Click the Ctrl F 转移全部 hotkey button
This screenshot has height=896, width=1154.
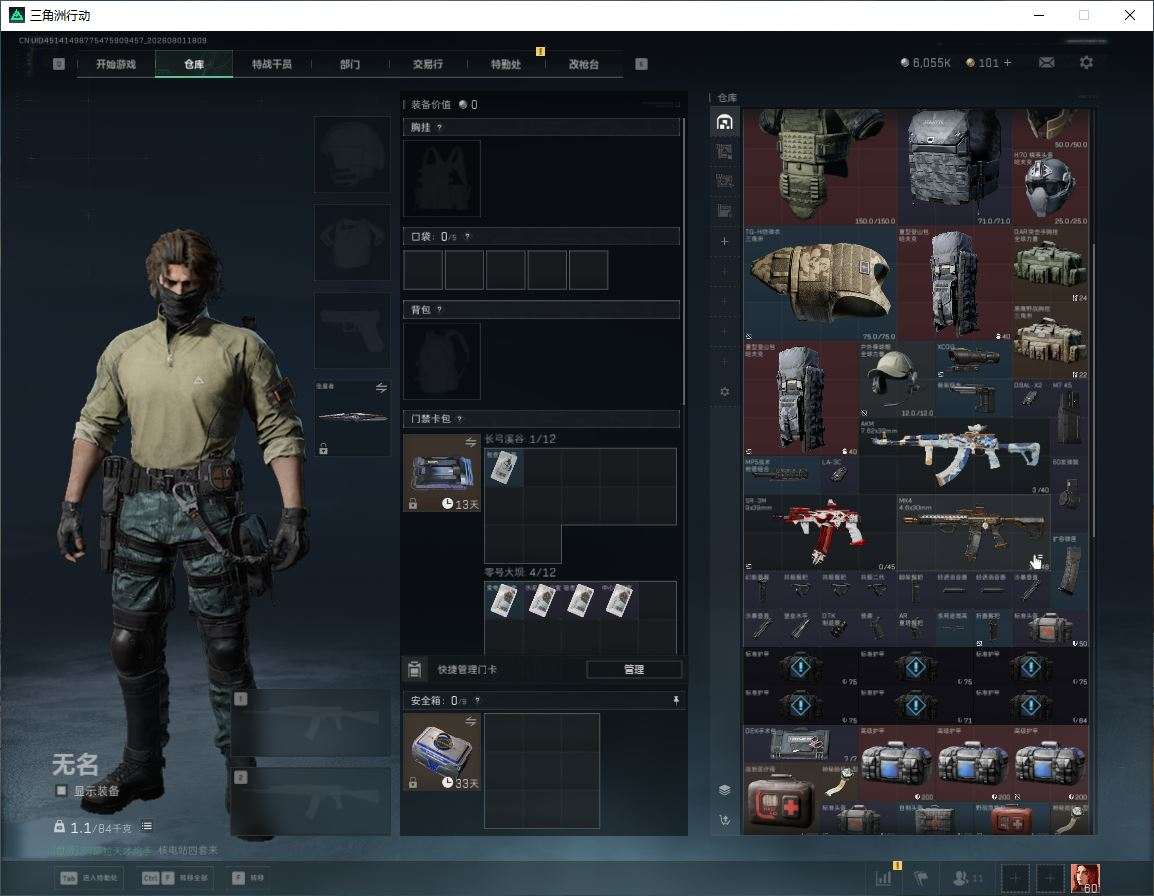(175, 878)
